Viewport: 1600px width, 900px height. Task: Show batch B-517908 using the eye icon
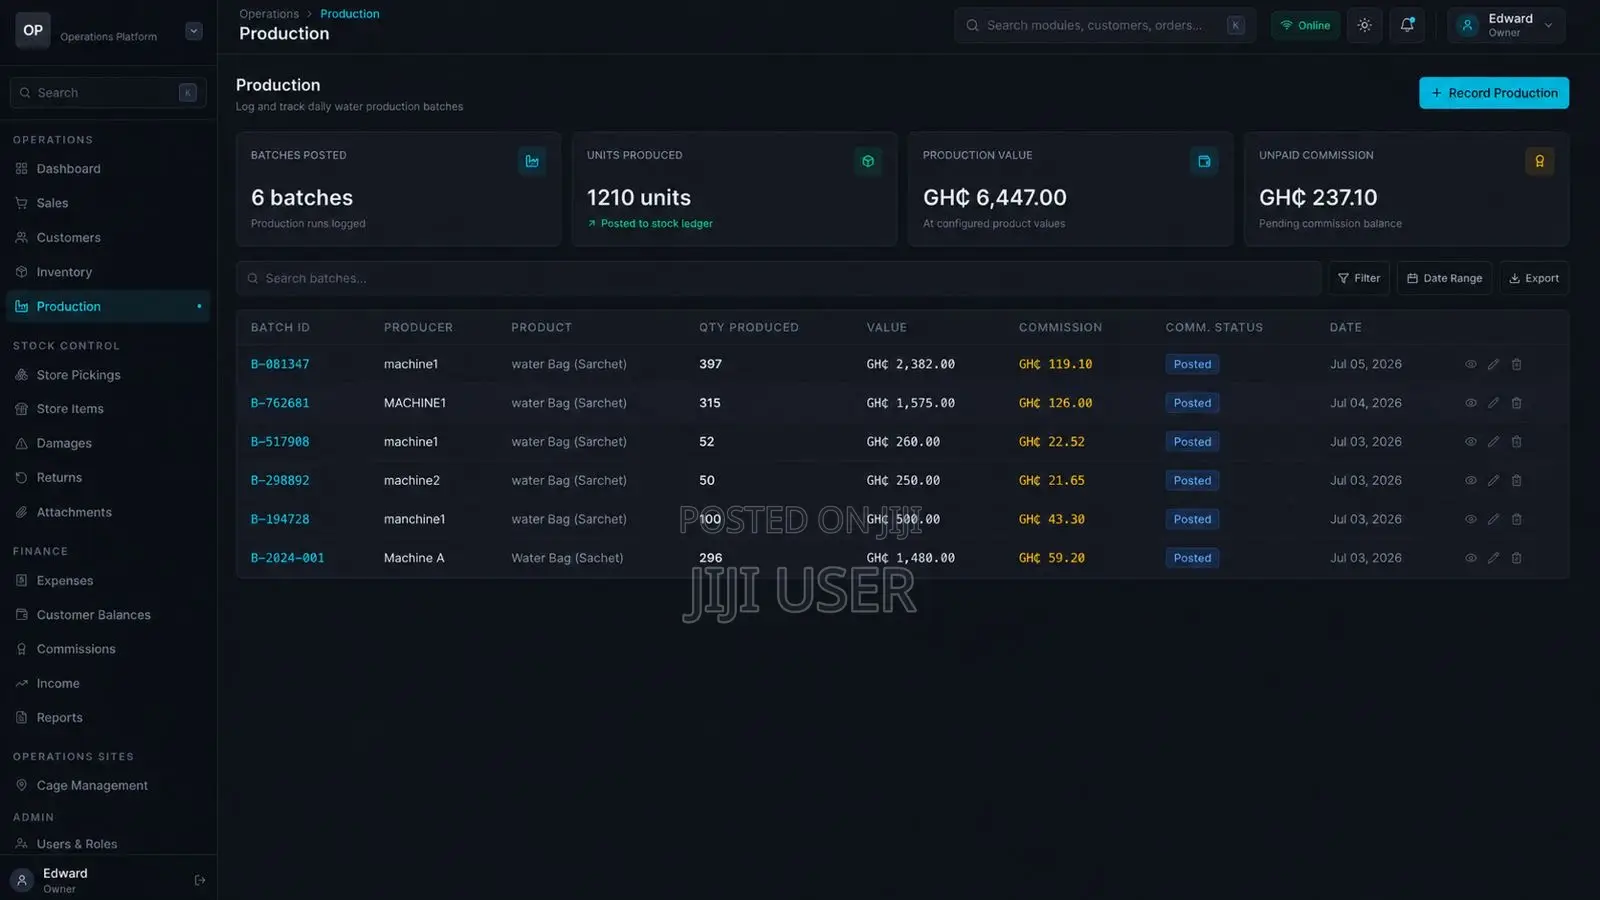[1471, 442]
